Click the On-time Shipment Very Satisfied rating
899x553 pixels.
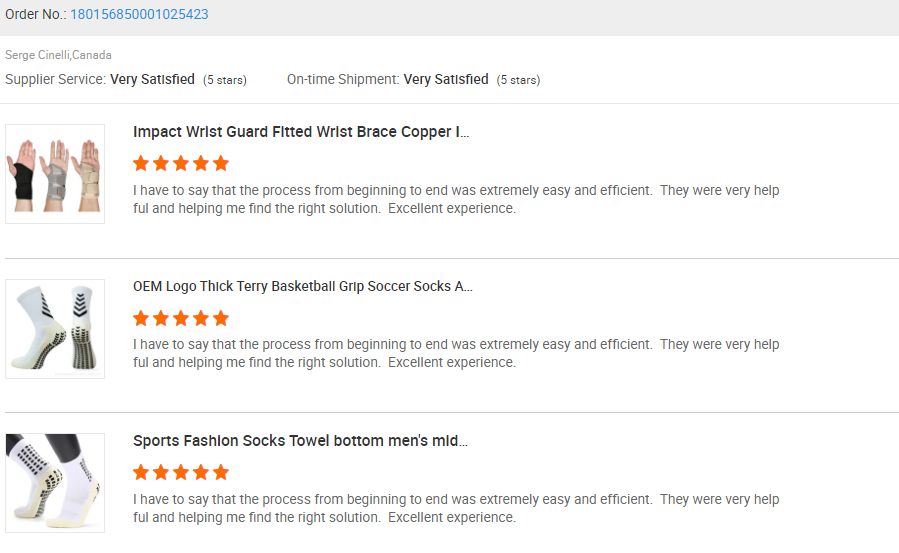(446, 79)
